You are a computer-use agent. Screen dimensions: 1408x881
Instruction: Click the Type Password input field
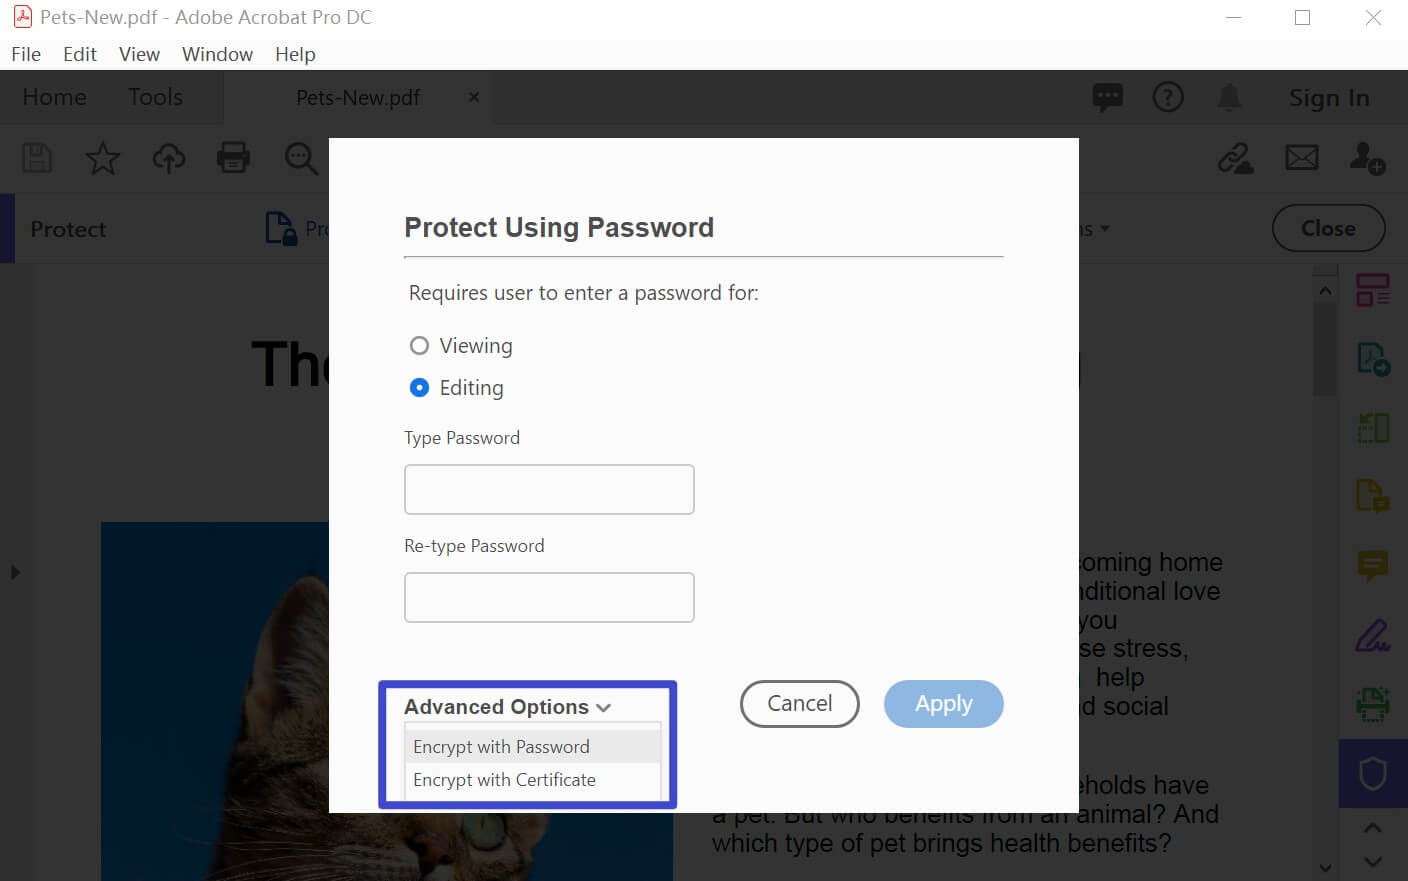(549, 489)
